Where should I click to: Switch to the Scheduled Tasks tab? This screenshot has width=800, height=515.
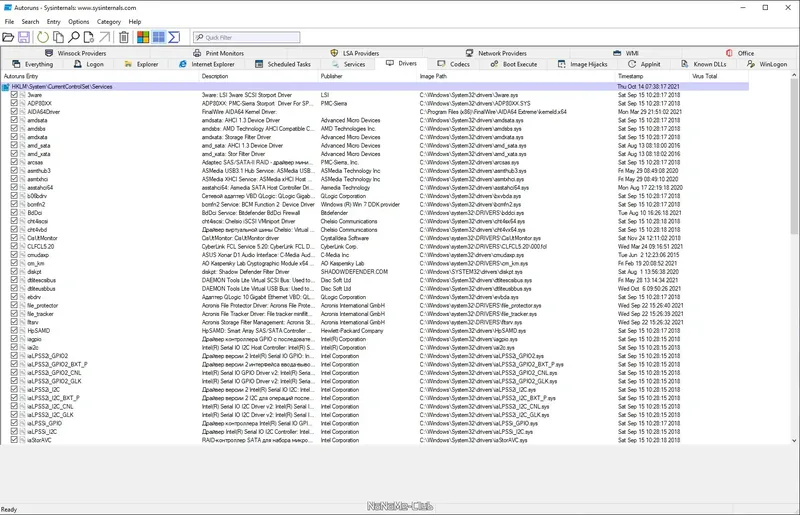pyautogui.click(x=283, y=64)
